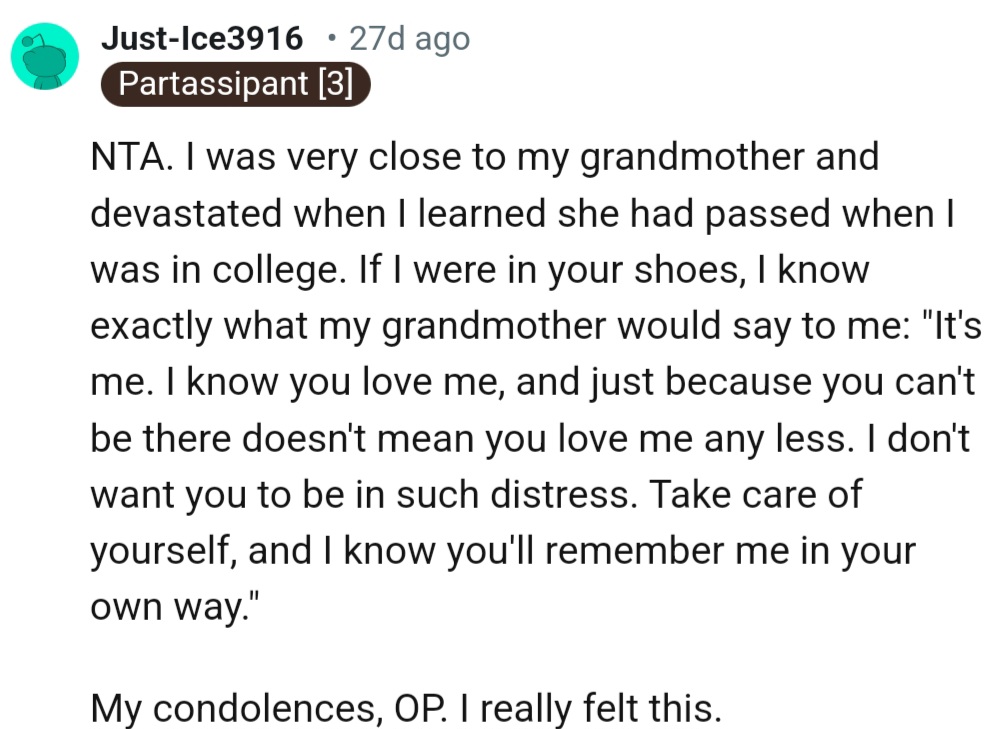Click the phrase "I know you love me"

pyautogui.click(x=300, y=382)
